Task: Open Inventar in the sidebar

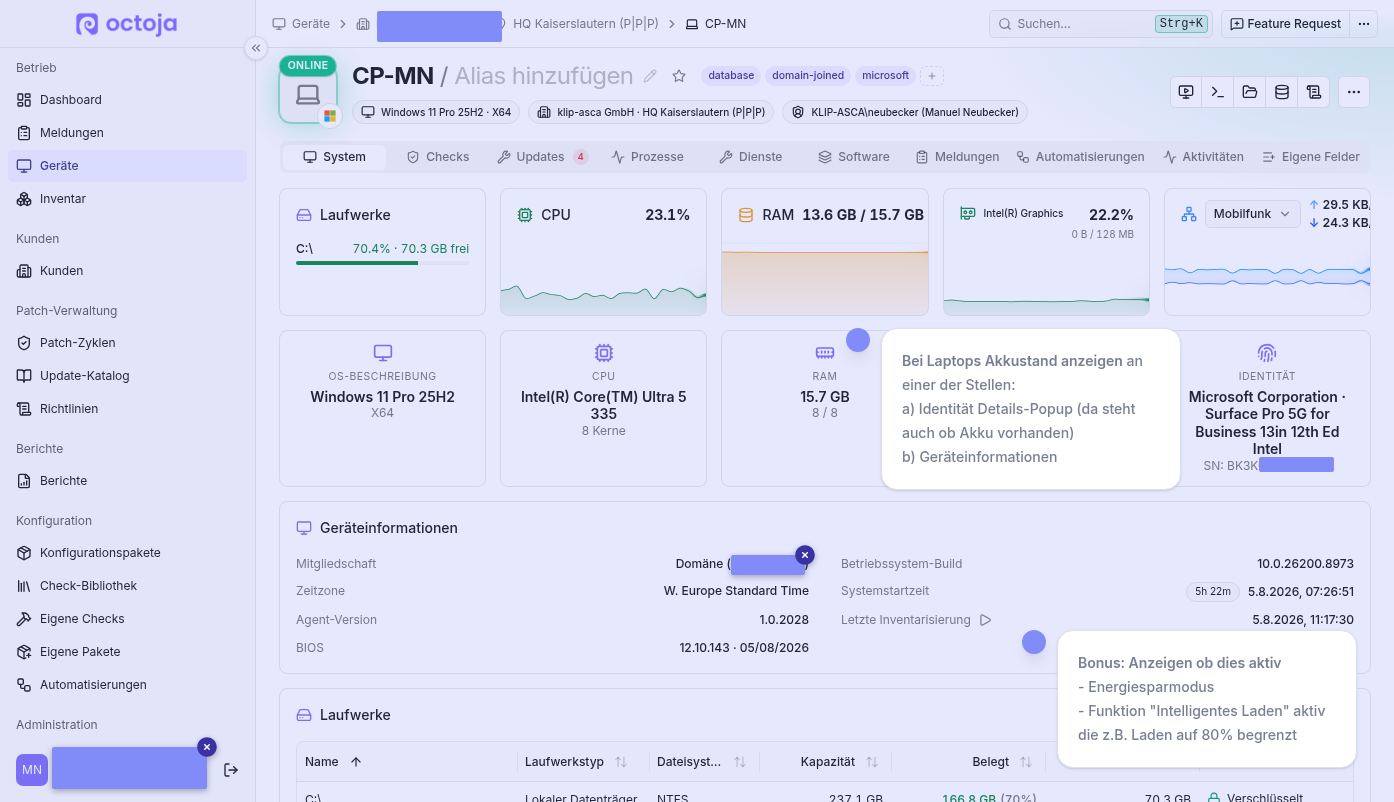Action: 127,199
